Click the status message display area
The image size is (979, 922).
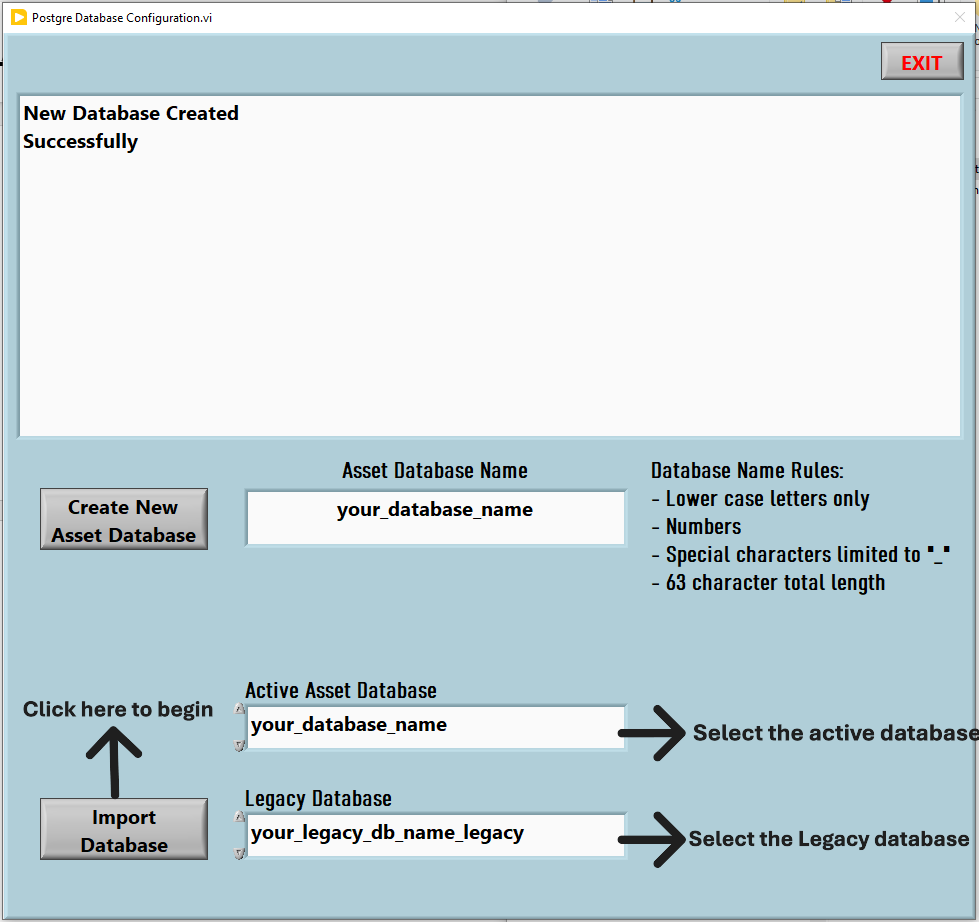click(x=490, y=265)
